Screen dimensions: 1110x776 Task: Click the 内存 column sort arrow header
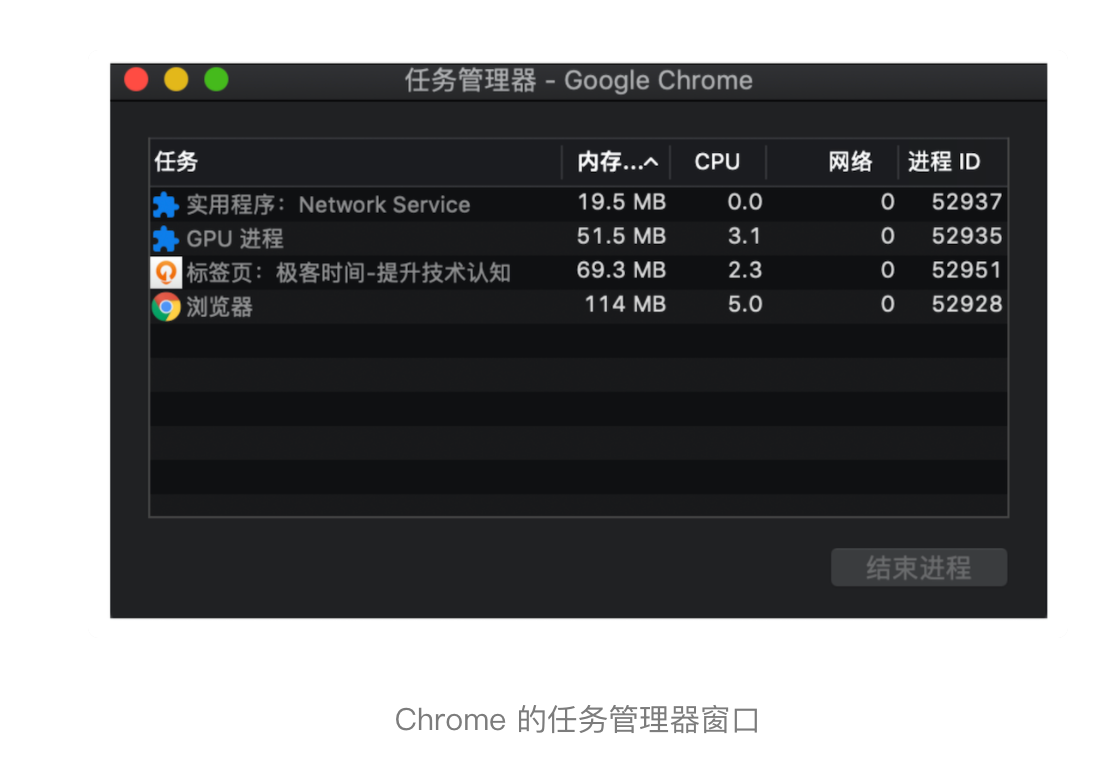tap(617, 162)
